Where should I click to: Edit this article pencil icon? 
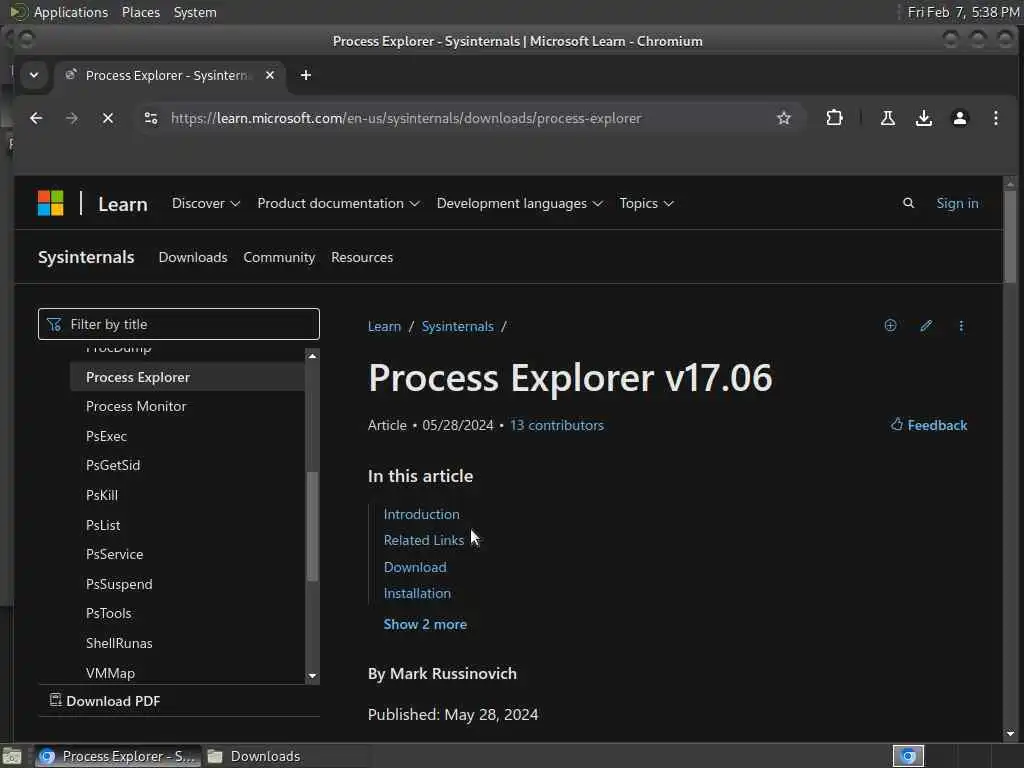(x=925, y=325)
